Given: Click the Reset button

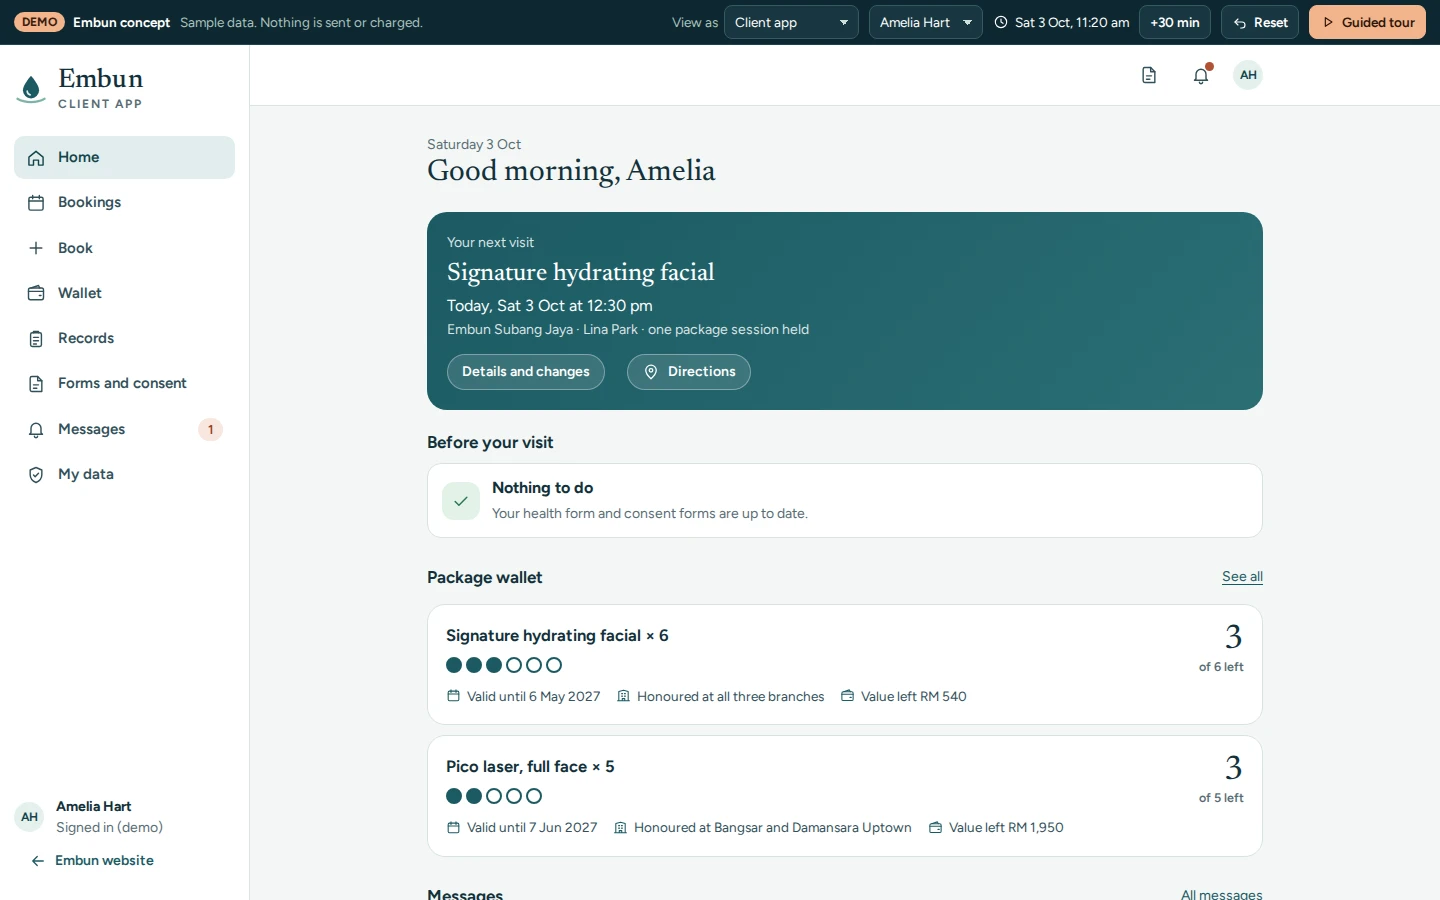Looking at the screenshot, I should (1260, 22).
